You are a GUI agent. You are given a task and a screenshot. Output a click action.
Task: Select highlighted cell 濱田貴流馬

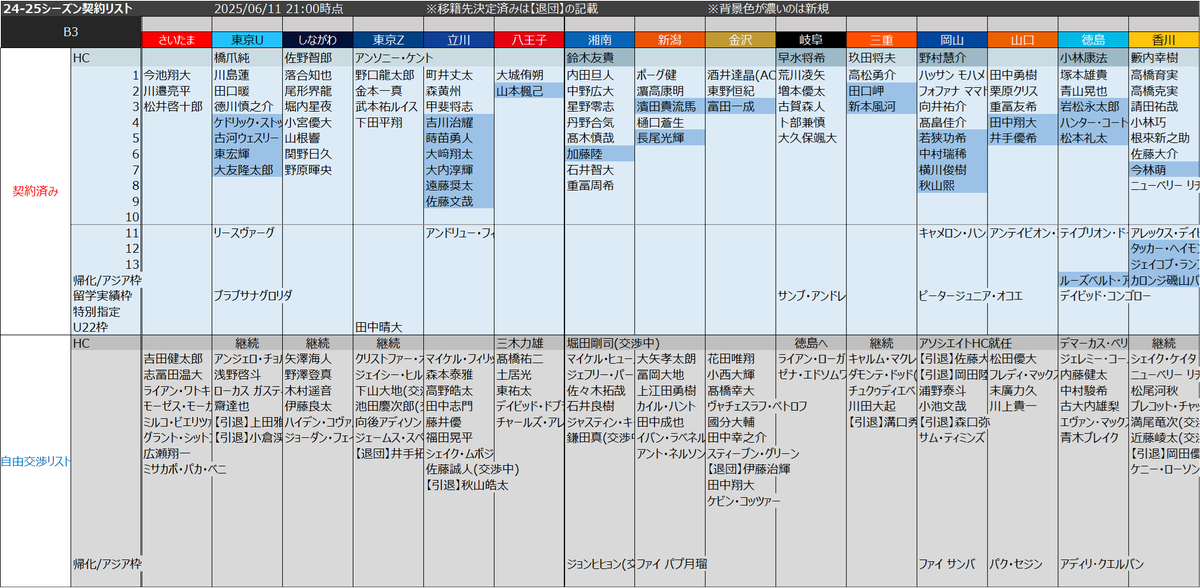pyautogui.click(x=669, y=105)
